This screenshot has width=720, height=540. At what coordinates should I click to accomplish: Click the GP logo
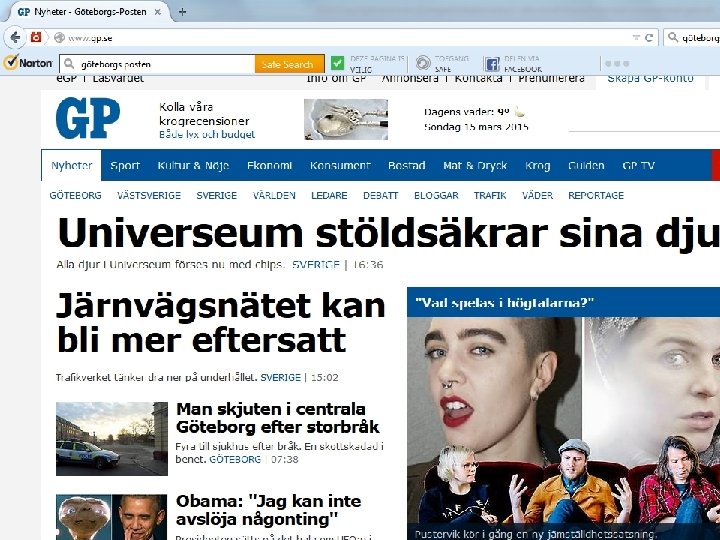[x=88, y=118]
